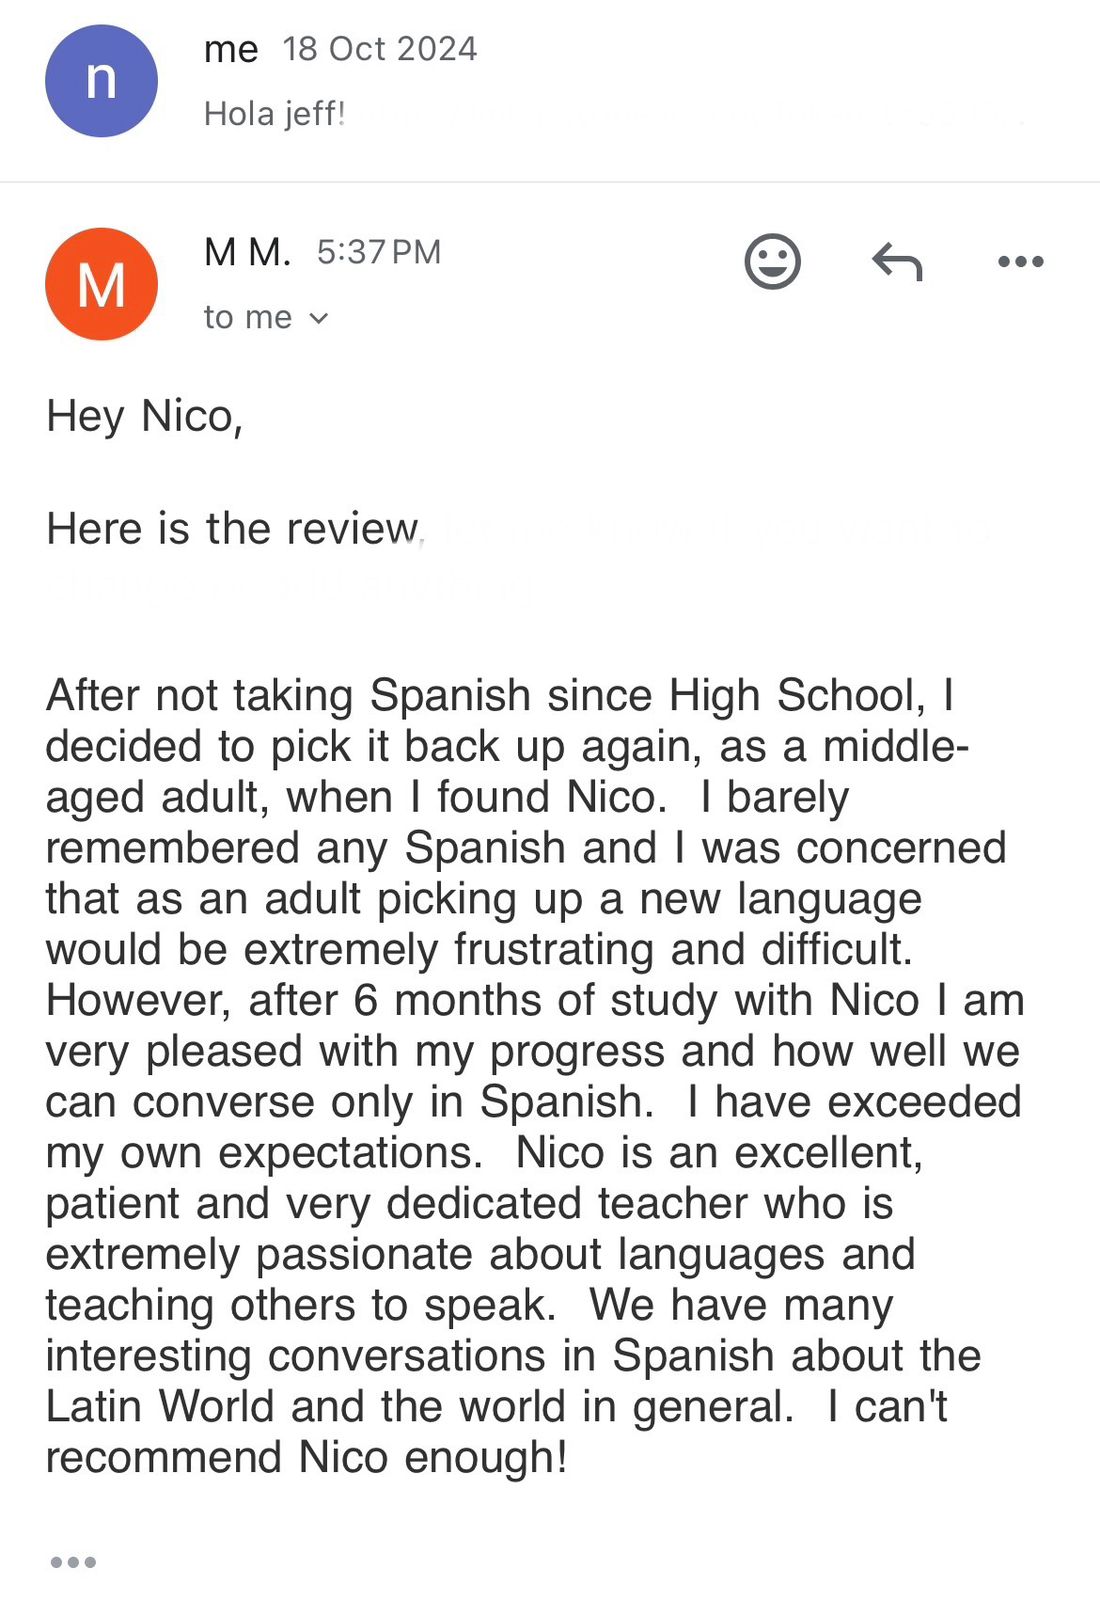Click the "me" sender name
The width and height of the screenshot is (1100, 1600).
coord(231,49)
